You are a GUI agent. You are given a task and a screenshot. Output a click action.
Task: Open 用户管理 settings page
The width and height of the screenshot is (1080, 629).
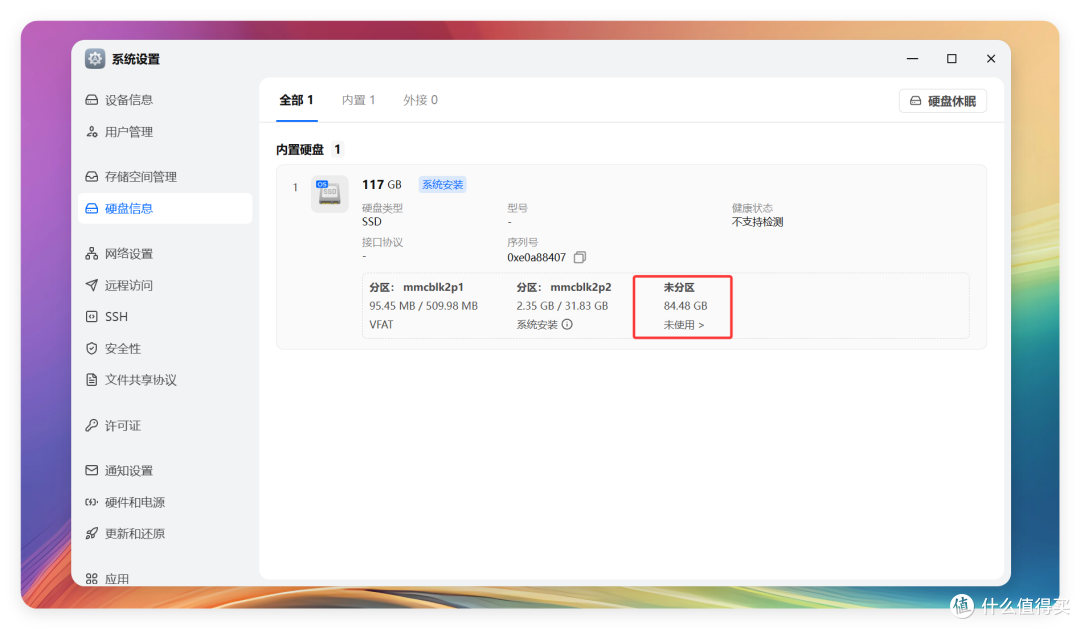[x=128, y=132]
